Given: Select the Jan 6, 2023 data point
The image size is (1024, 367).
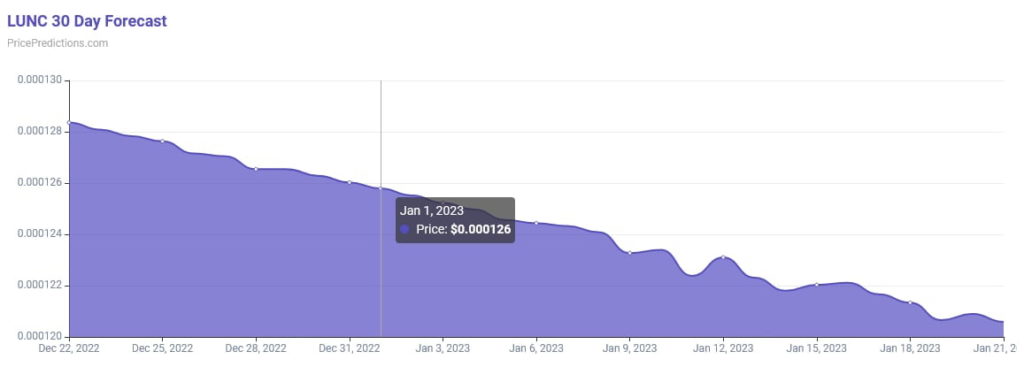Looking at the screenshot, I should pyautogui.click(x=536, y=223).
